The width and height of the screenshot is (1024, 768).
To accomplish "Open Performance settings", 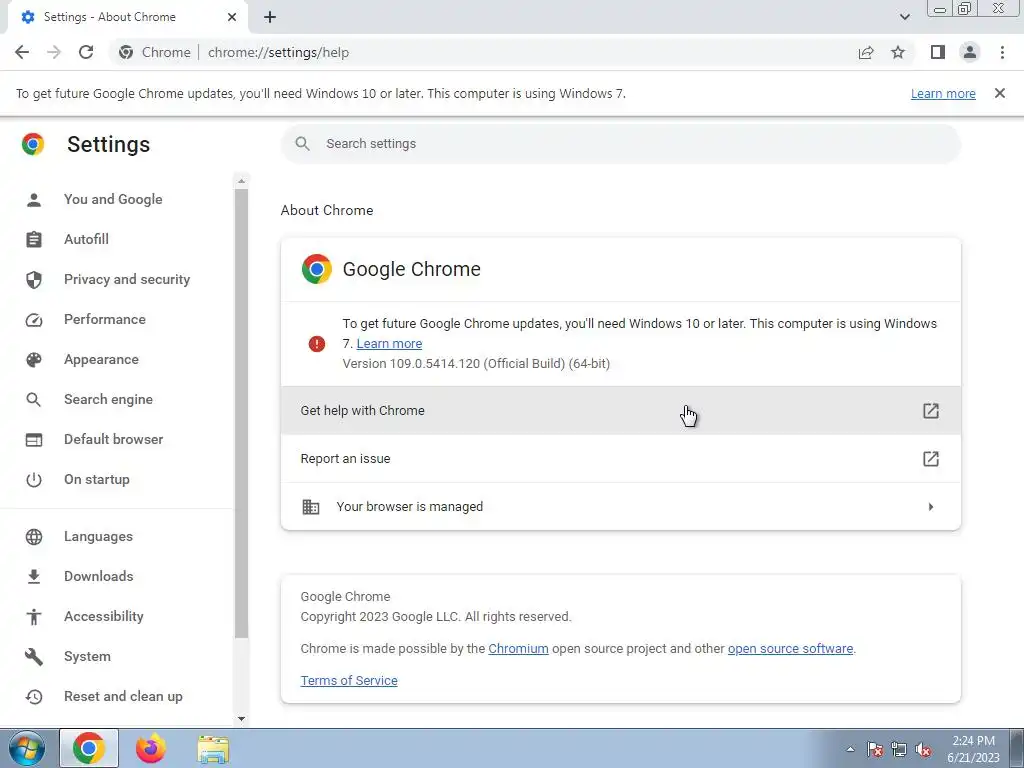I will pyautogui.click(x=104, y=319).
